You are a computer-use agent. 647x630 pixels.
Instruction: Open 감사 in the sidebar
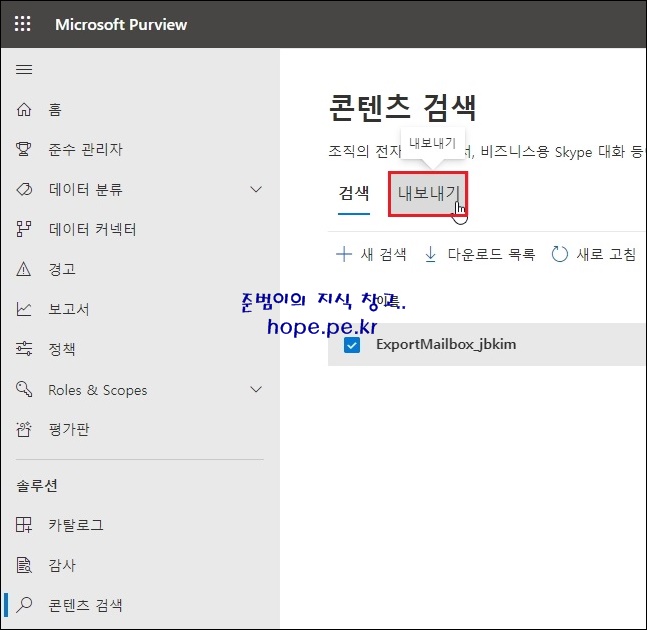pyautogui.click(x=140, y=565)
